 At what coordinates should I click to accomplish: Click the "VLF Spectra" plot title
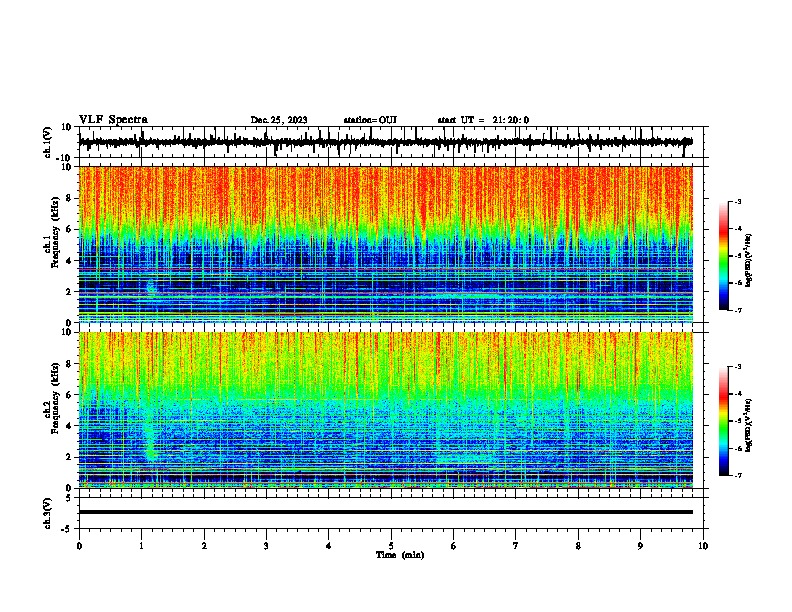(113, 120)
